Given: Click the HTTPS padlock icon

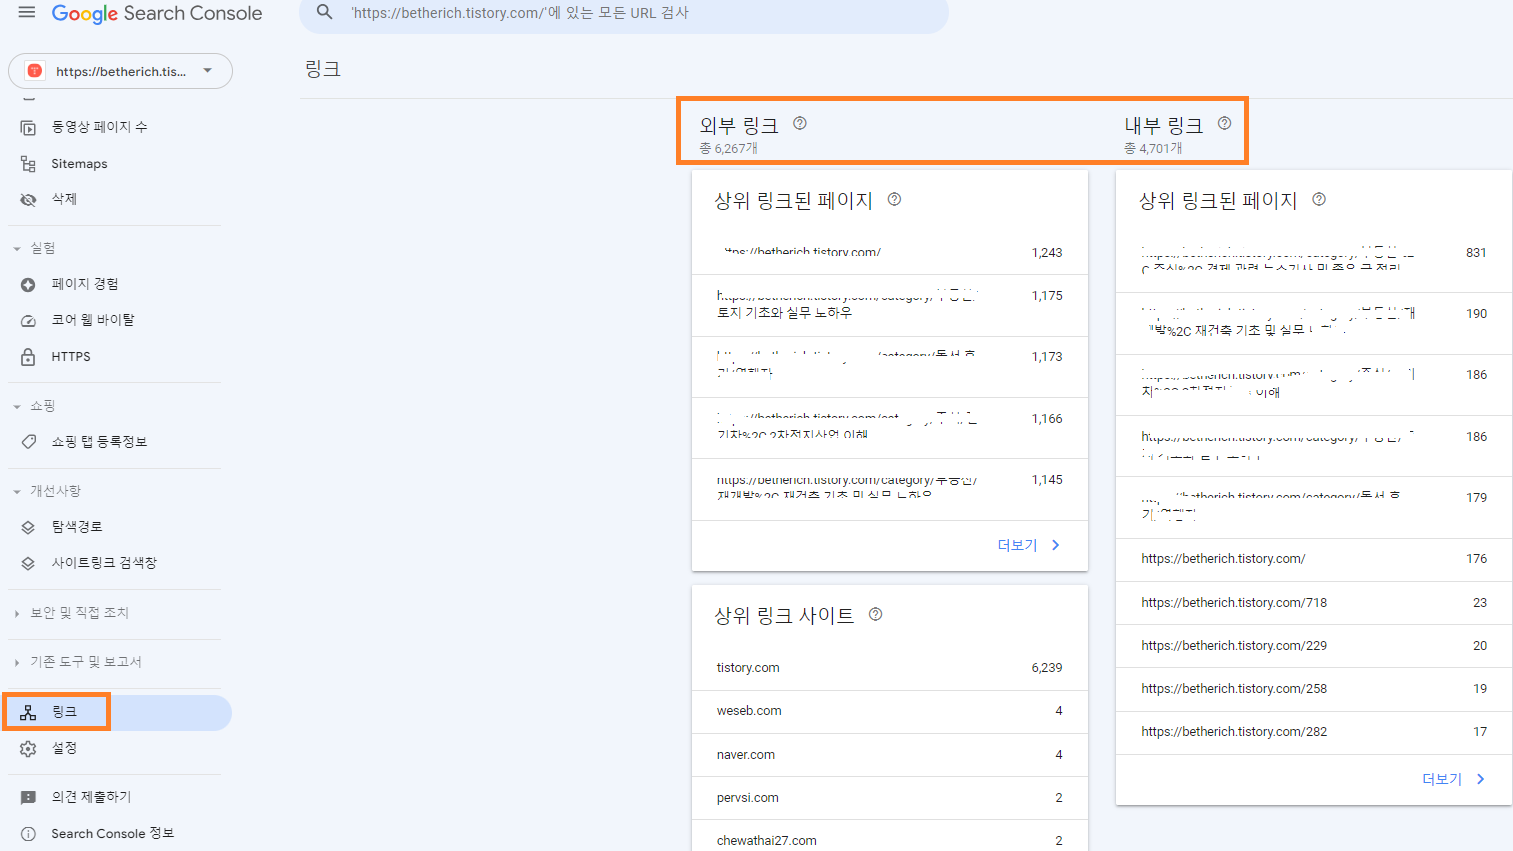Looking at the screenshot, I should point(28,356).
